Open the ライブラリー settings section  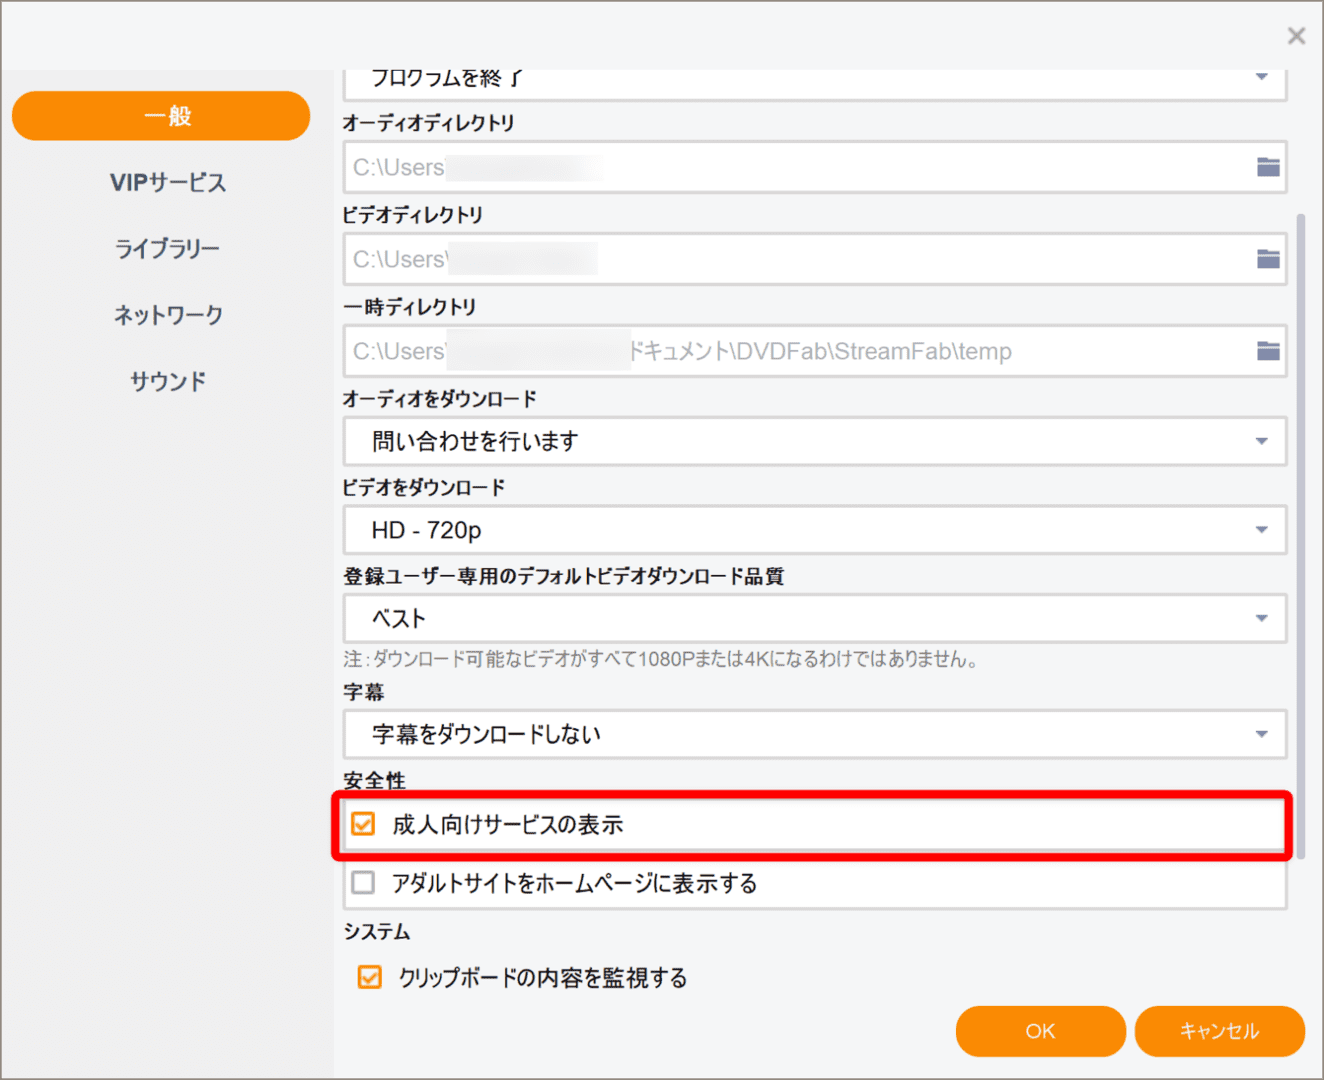click(167, 248)
